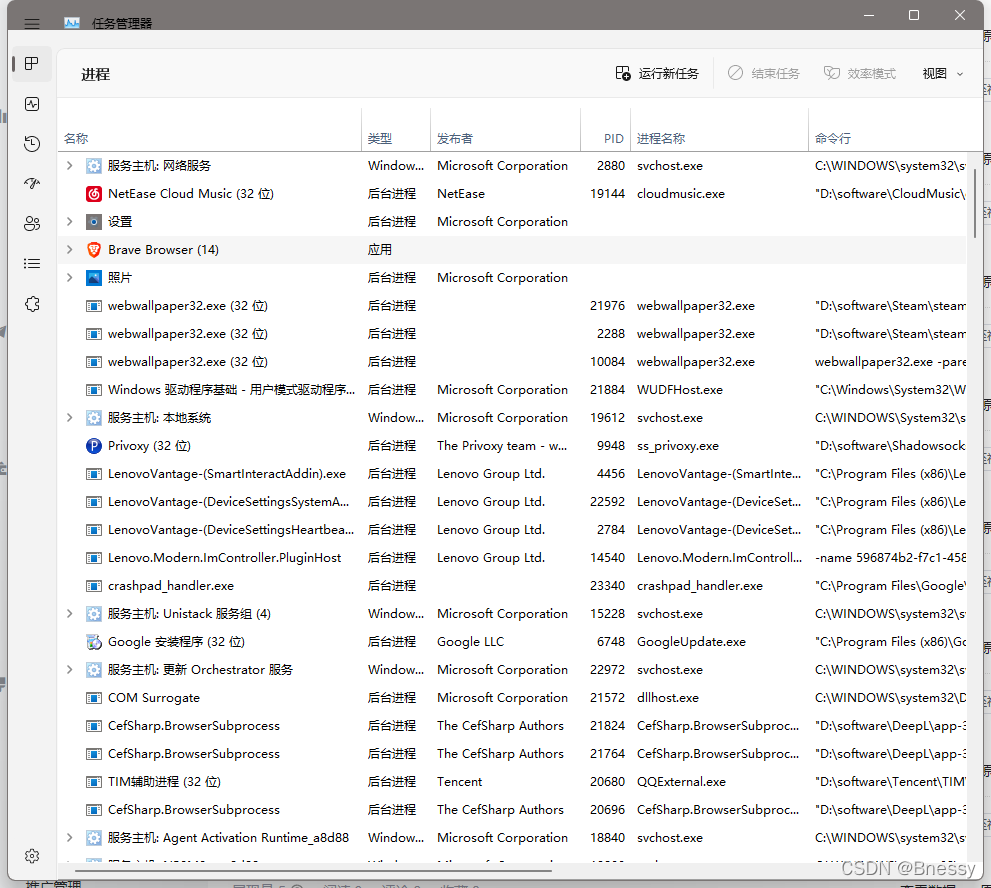991x888 pixels.
Task: Select the webwallpaper32.exe row with PID 21976
Action: click(x=512, y=306)
